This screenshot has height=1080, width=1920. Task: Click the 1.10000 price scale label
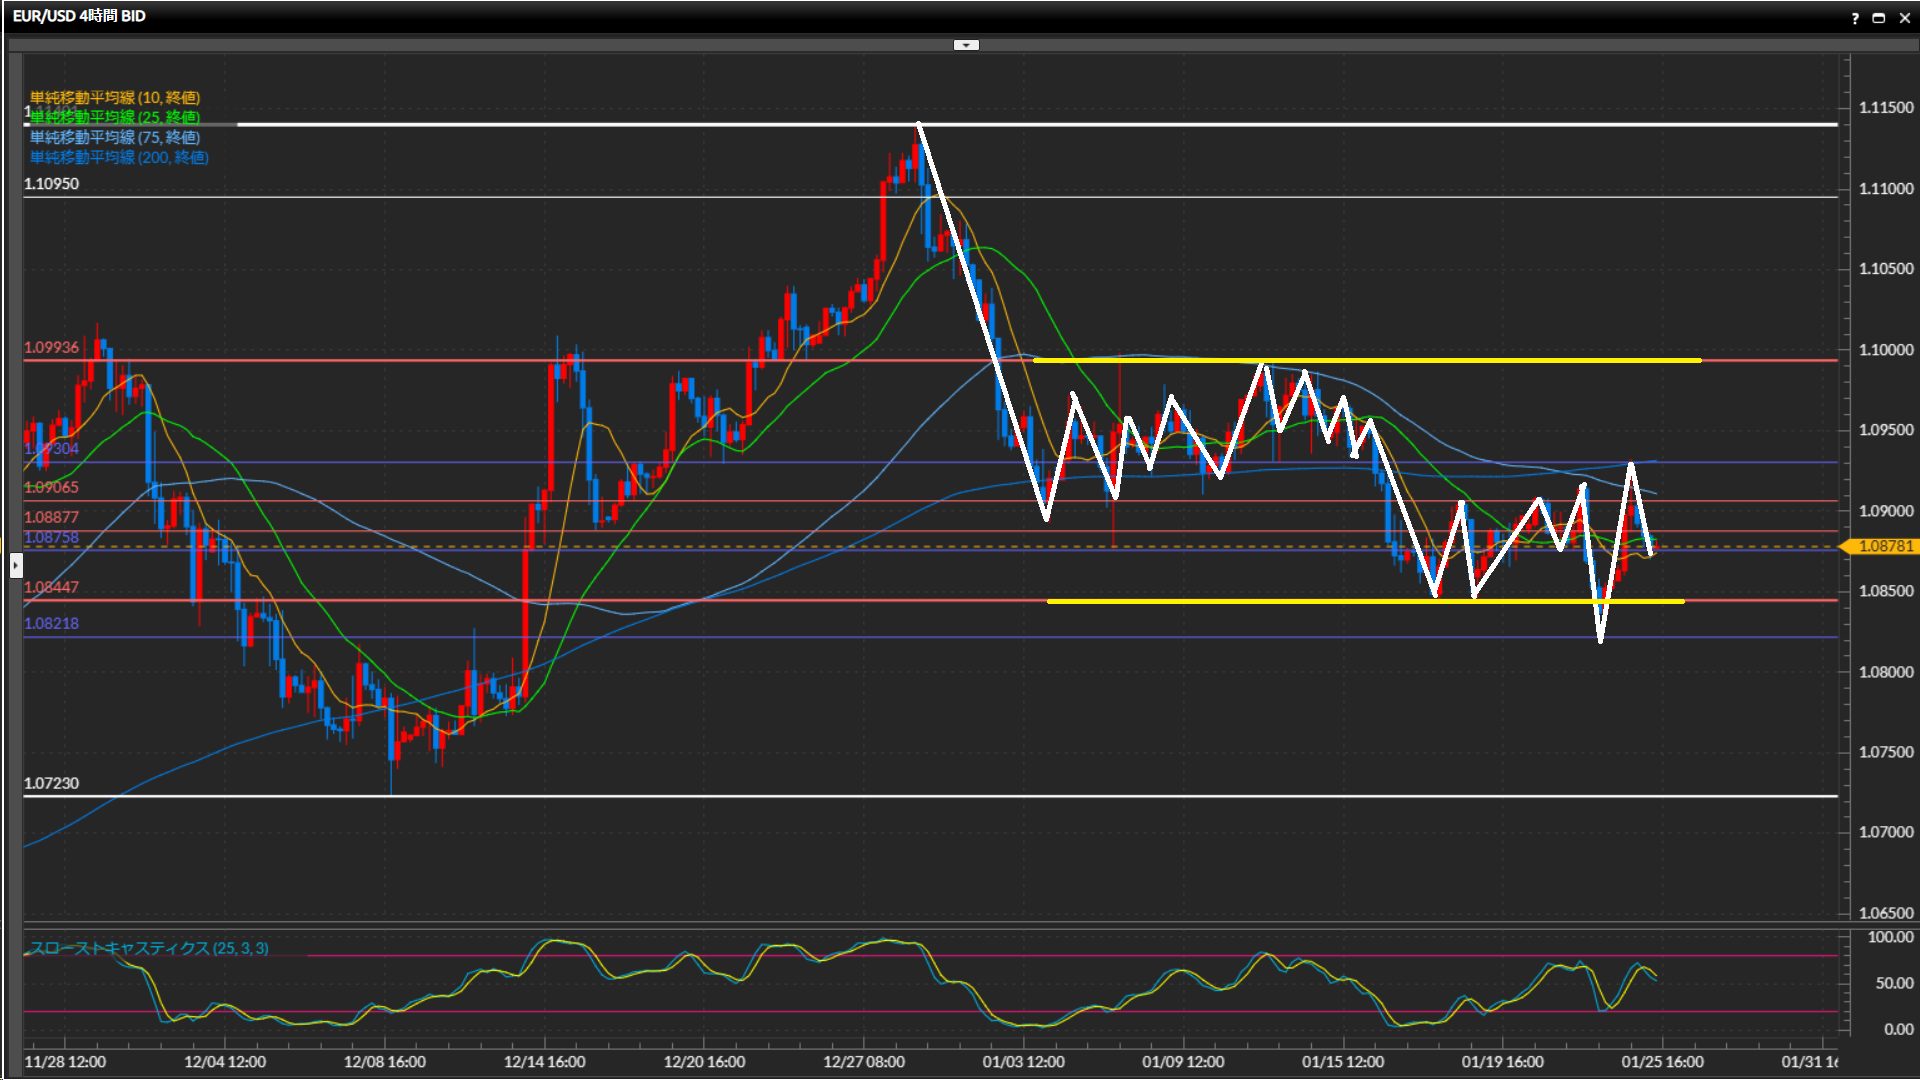(1885, 350)
